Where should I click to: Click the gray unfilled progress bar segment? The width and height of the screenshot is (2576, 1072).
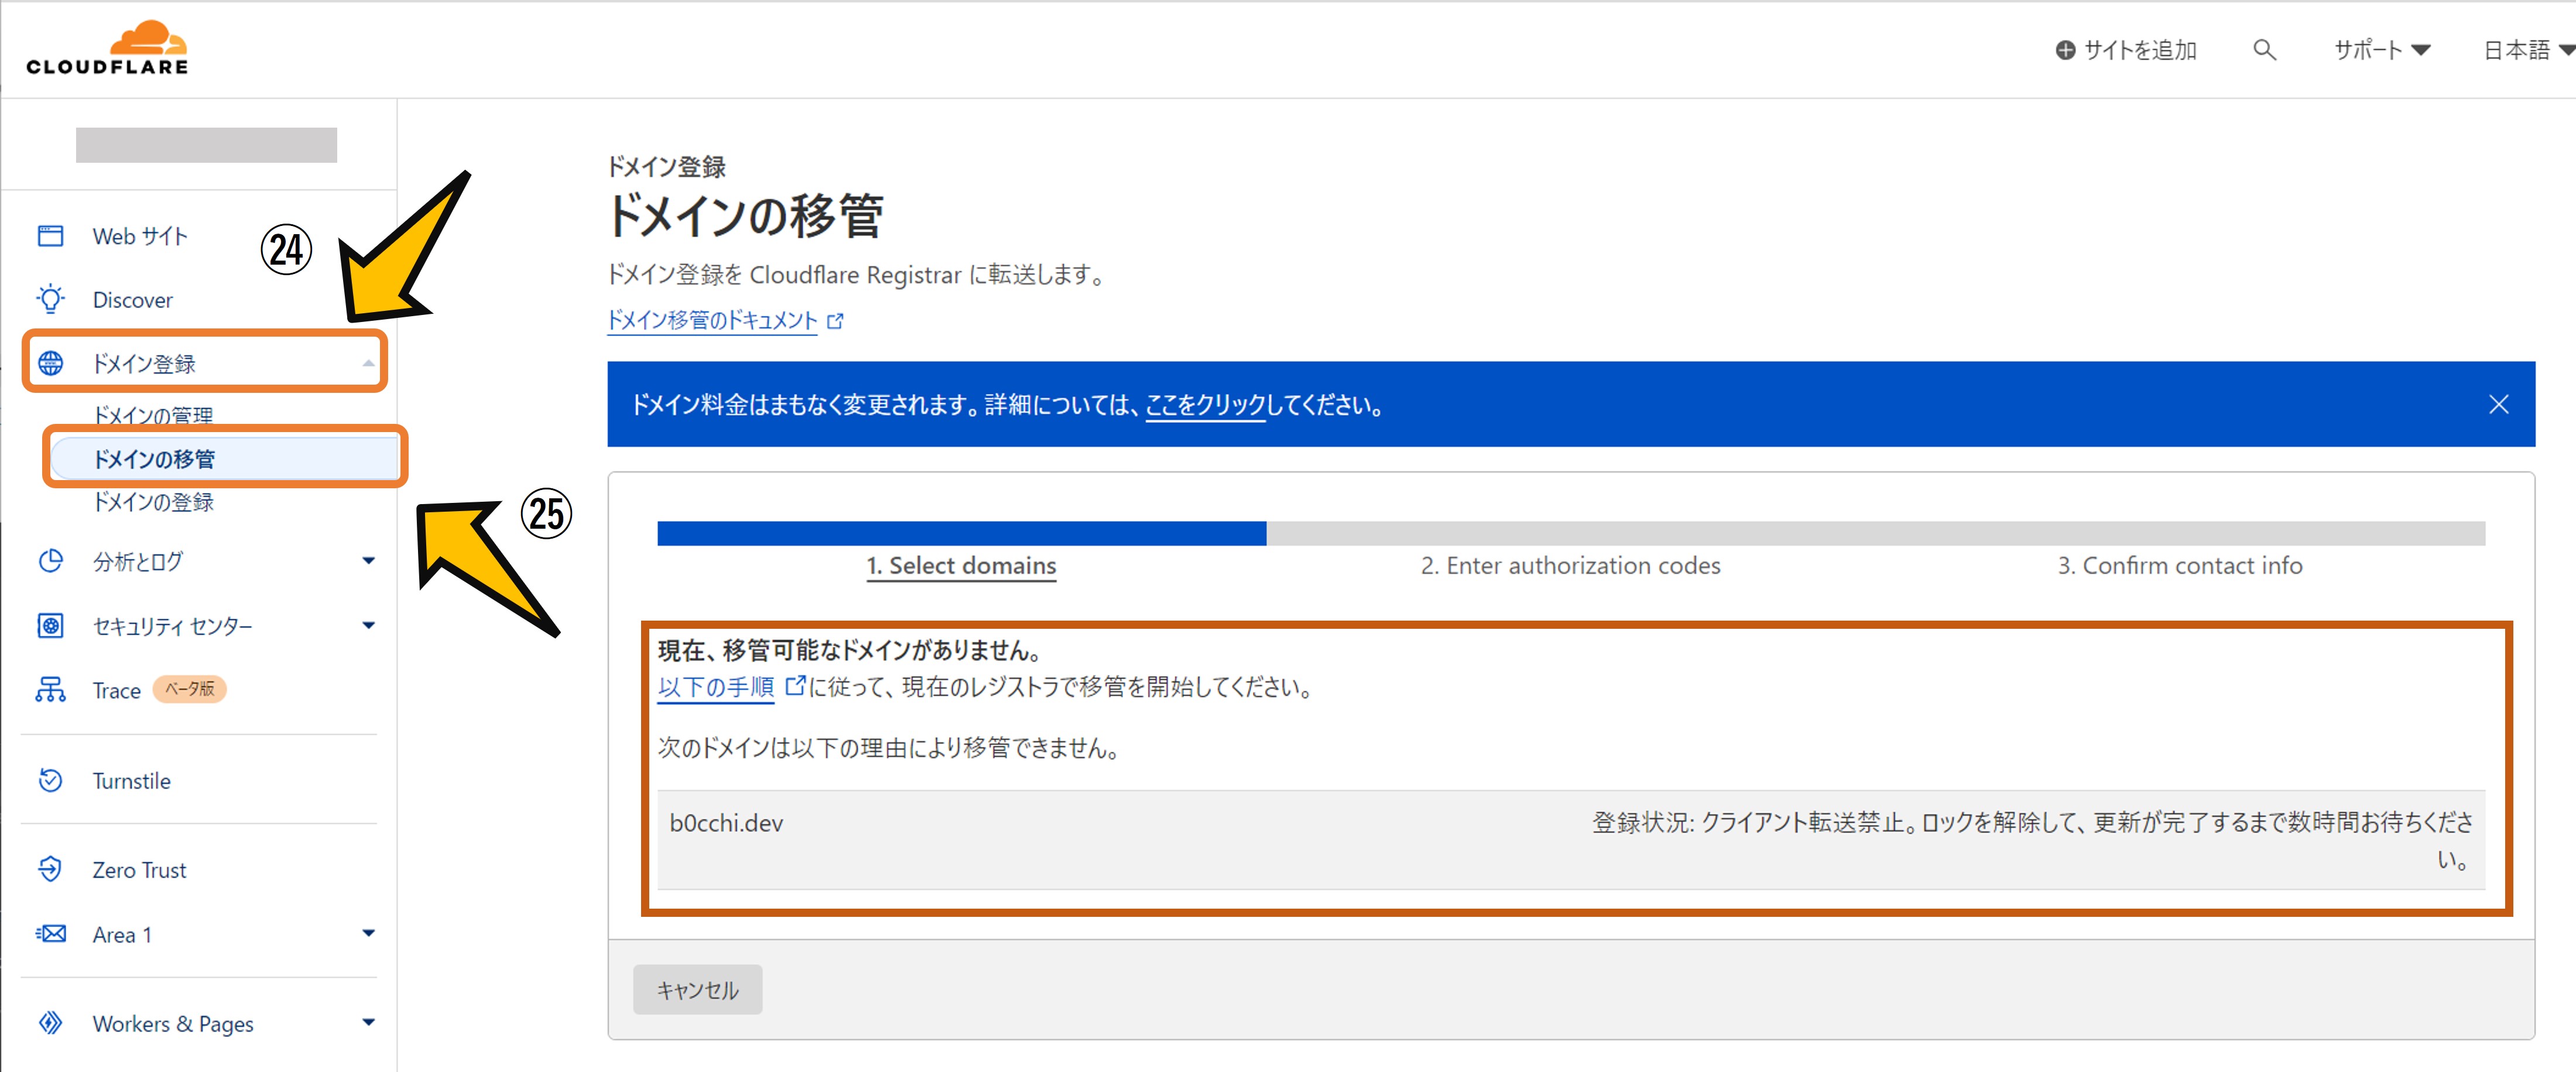point(1875,533)
